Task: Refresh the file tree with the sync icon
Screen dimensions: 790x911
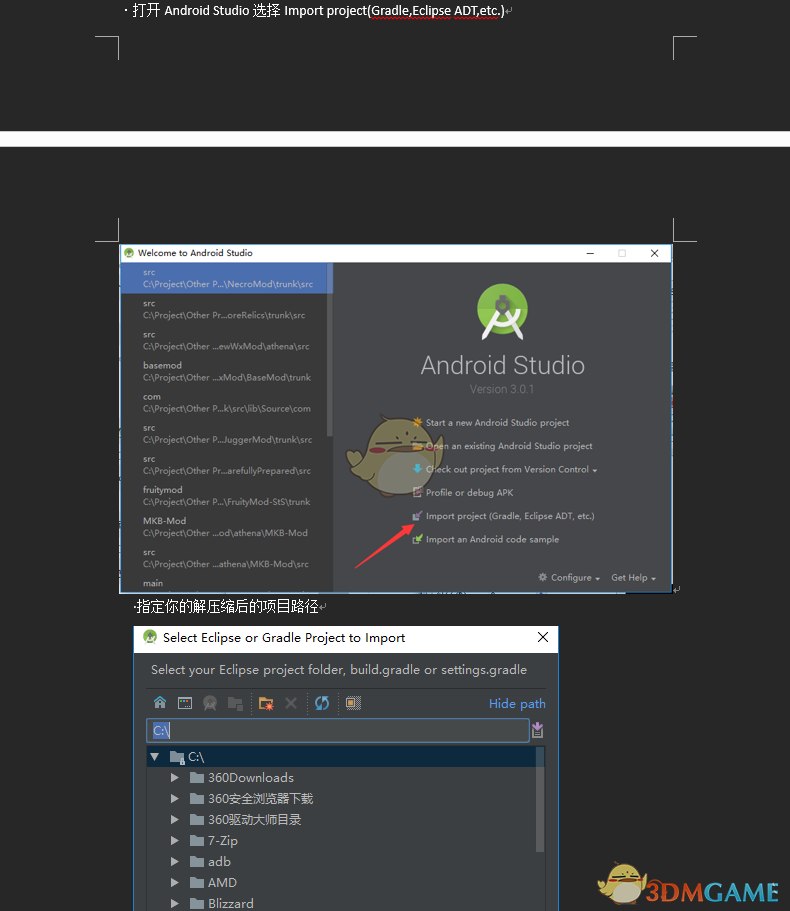Action: coord(322,703)
